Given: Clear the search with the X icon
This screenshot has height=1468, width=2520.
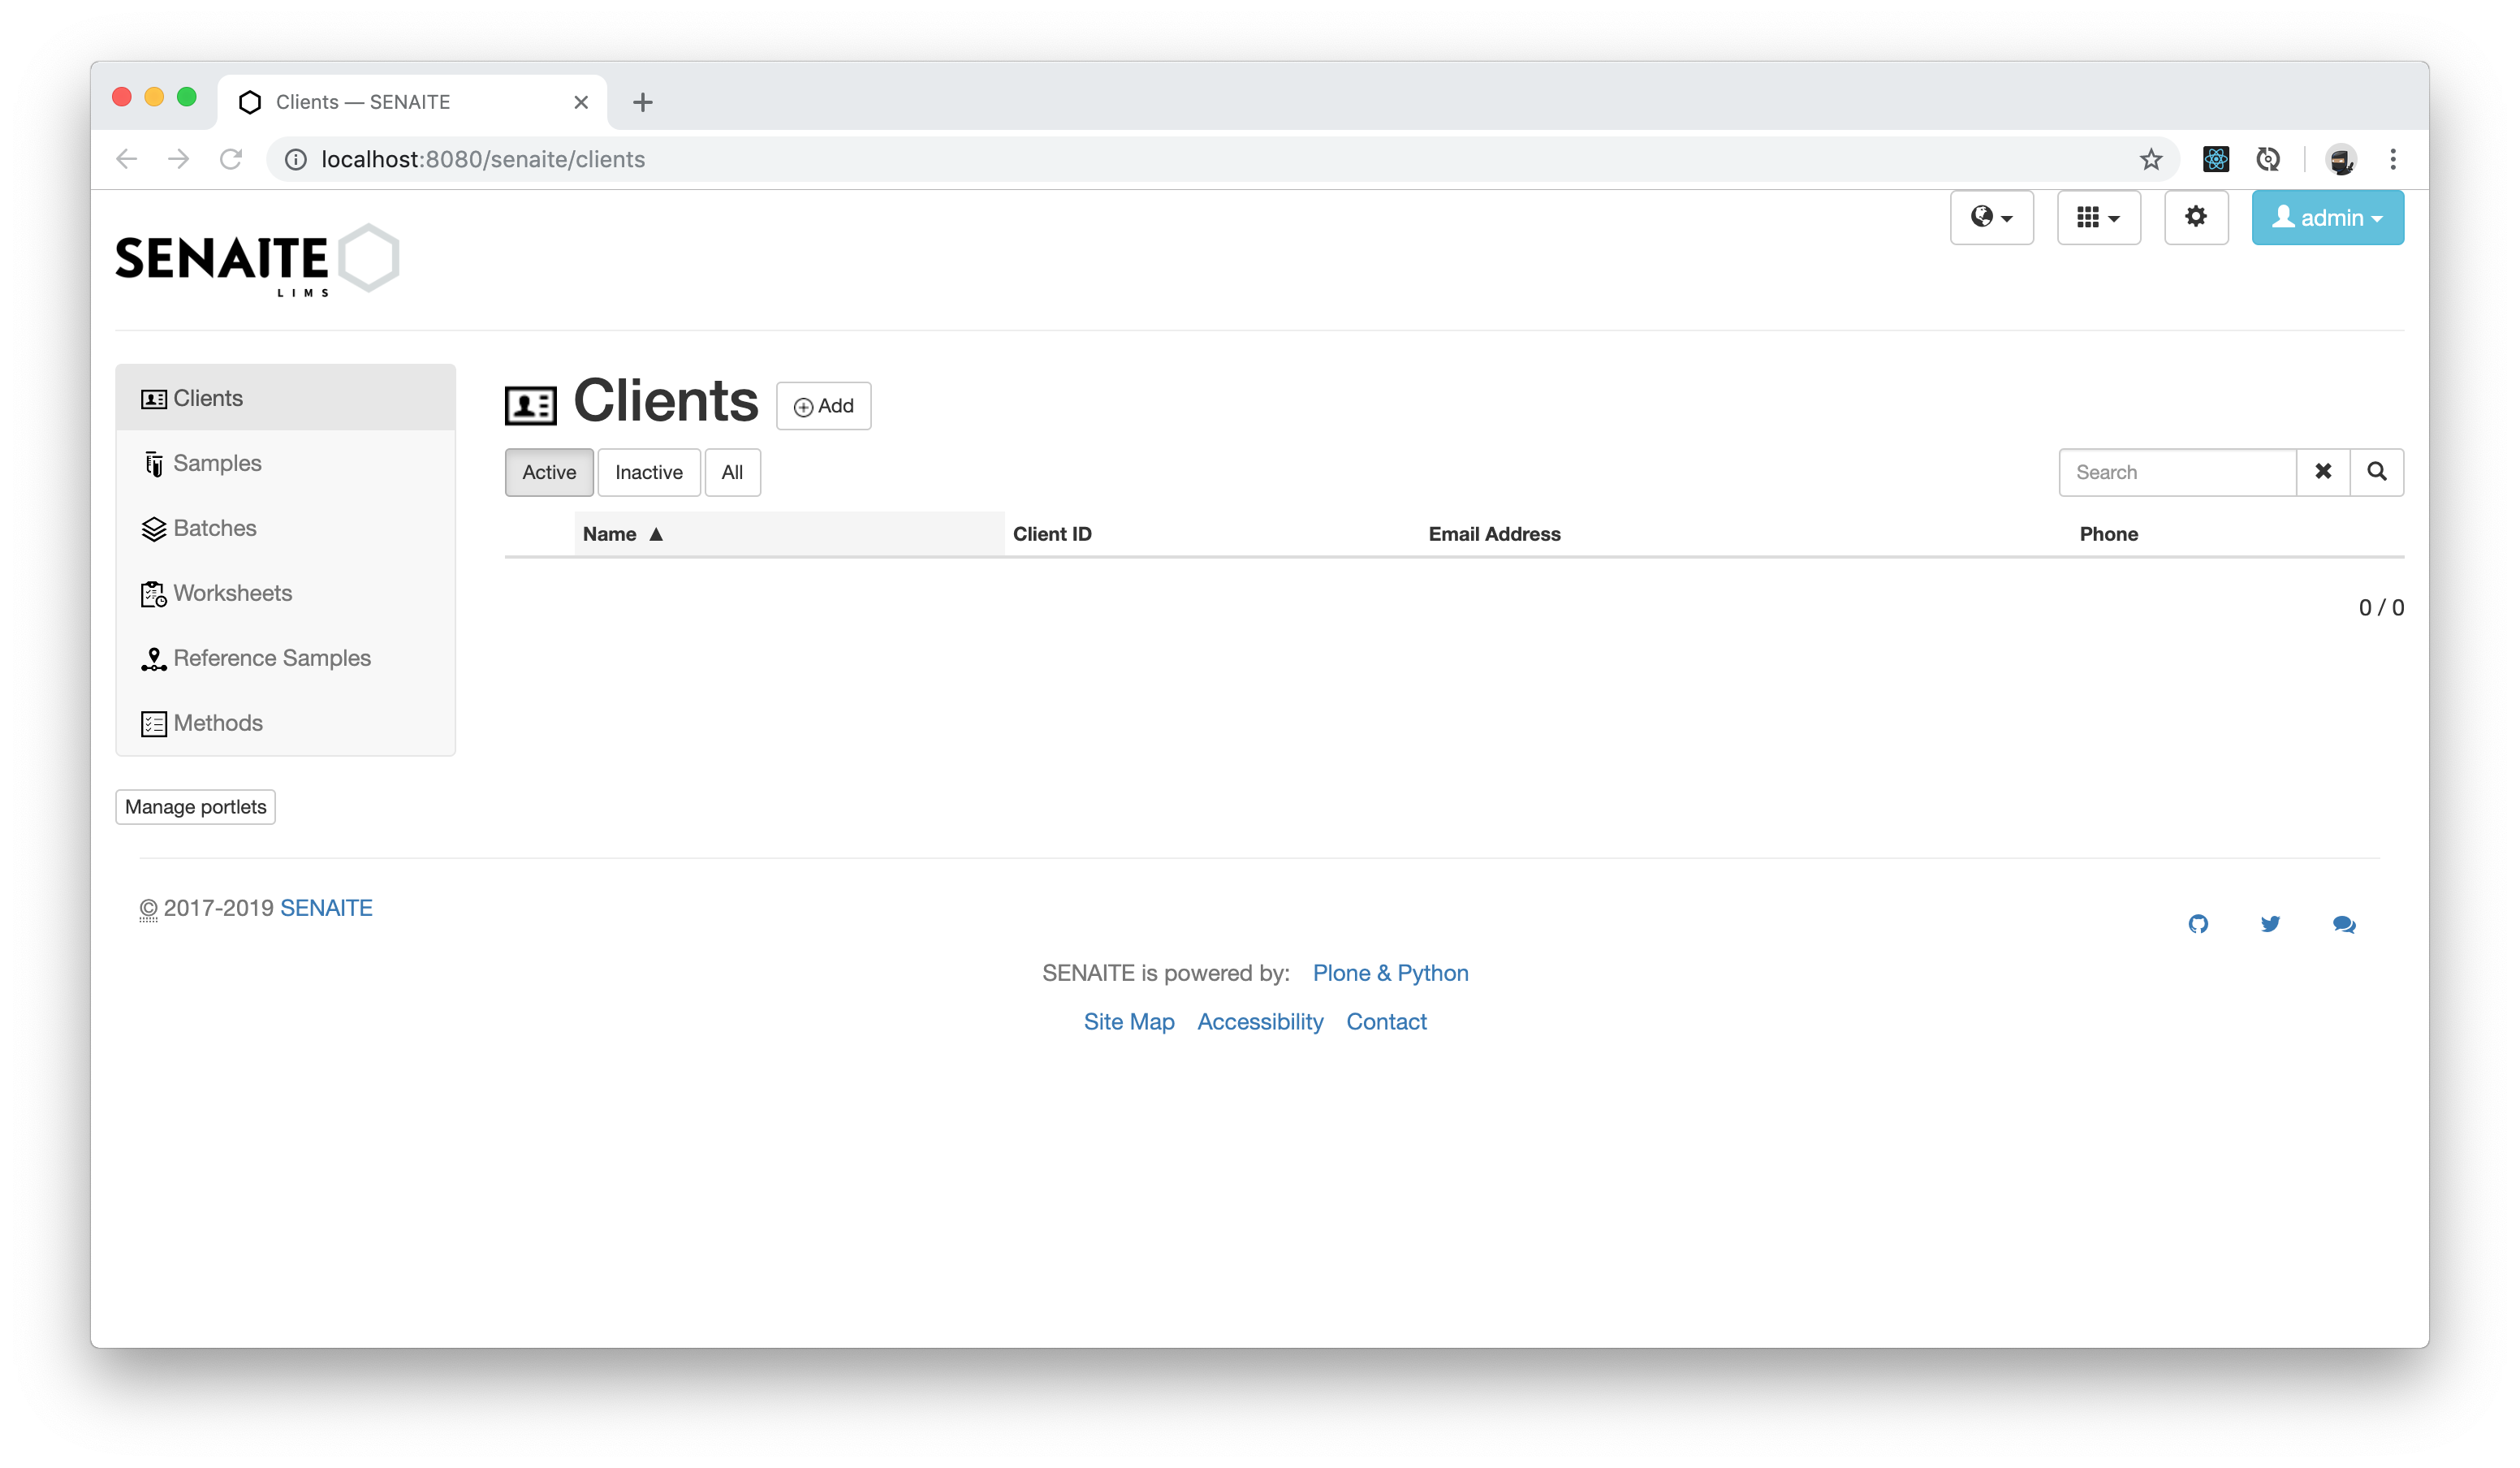Looking at the screenshot, I should (x=2323, y=472).
